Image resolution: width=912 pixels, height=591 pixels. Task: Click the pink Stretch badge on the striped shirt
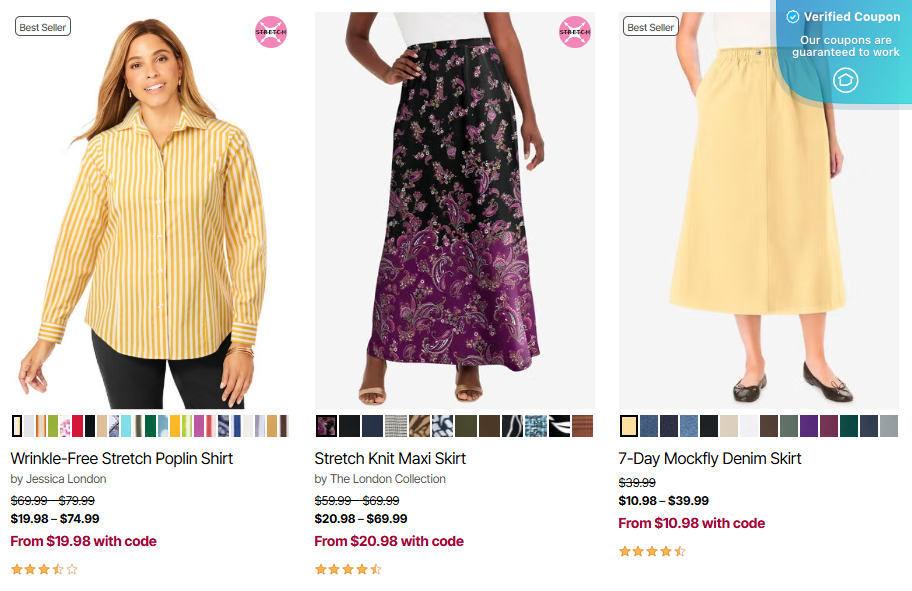tap(271, 32)
